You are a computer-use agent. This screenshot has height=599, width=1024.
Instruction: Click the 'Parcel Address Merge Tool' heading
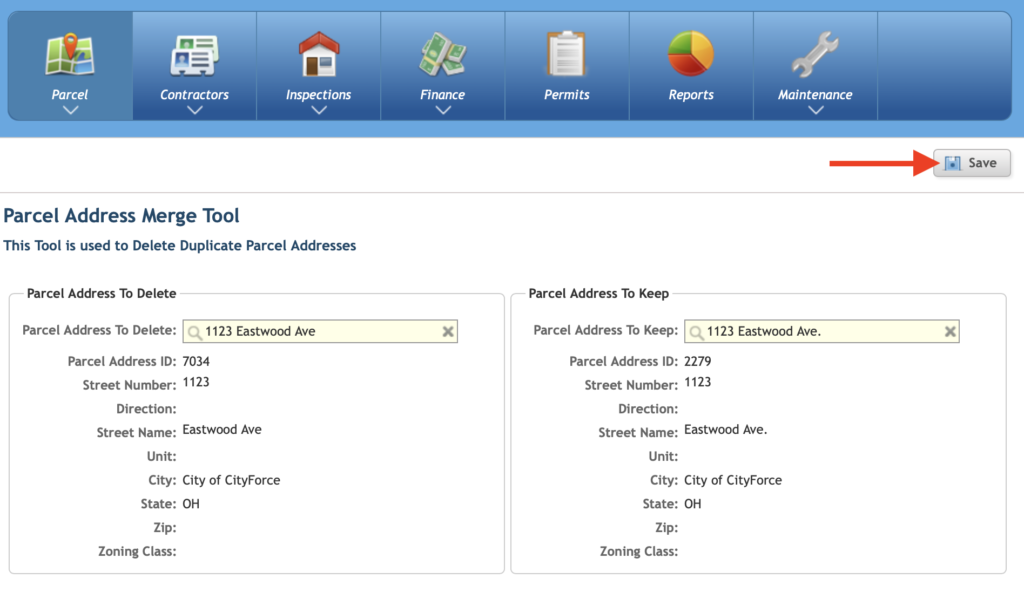121,216
